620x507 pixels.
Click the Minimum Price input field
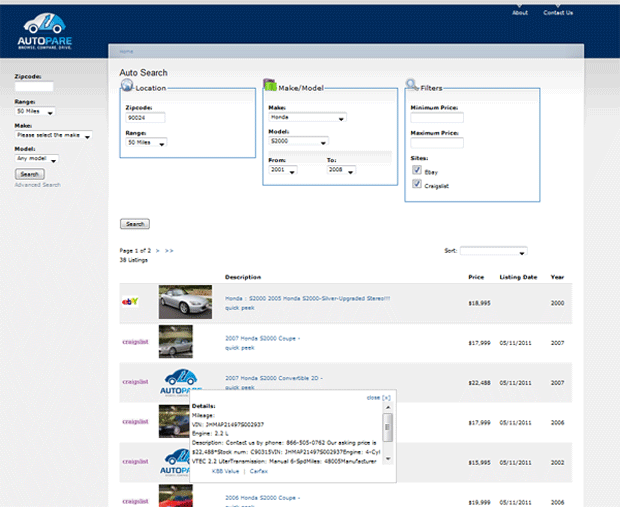pos(437,117)
